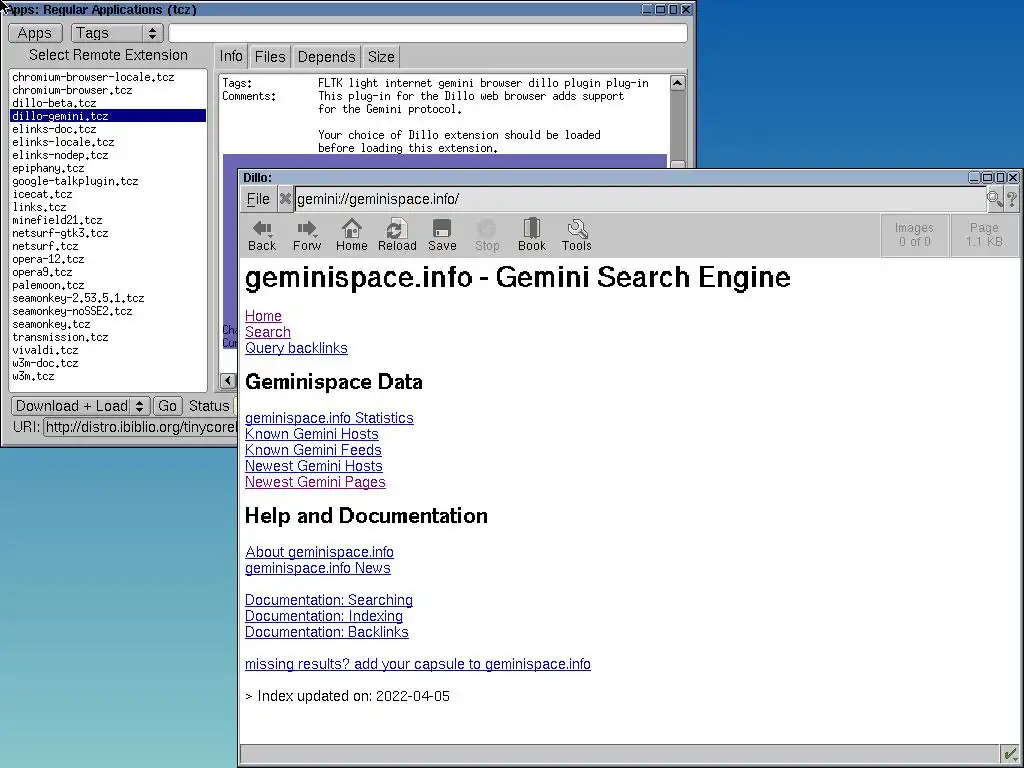Follow the Search link
This screenshot has width=1024, height=768.
[x=268, y=332]
